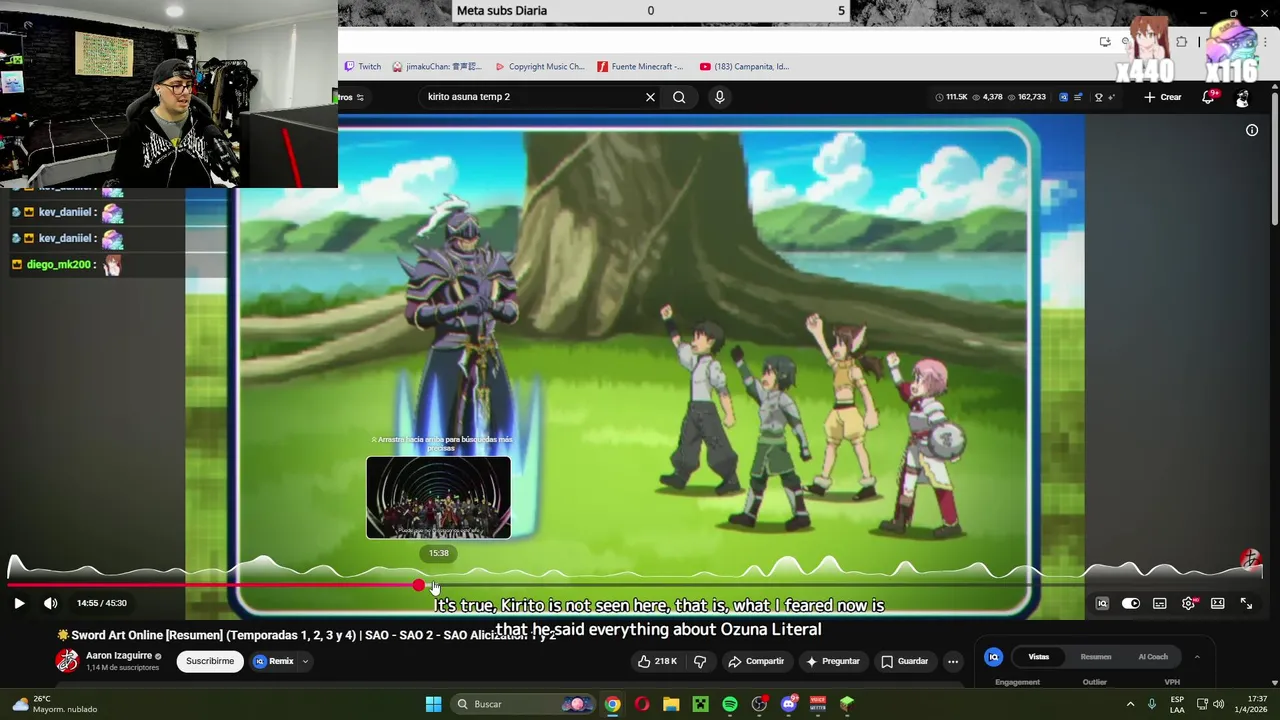
Task: Show hidden system tray icons
Action: tap(1130, 704)
